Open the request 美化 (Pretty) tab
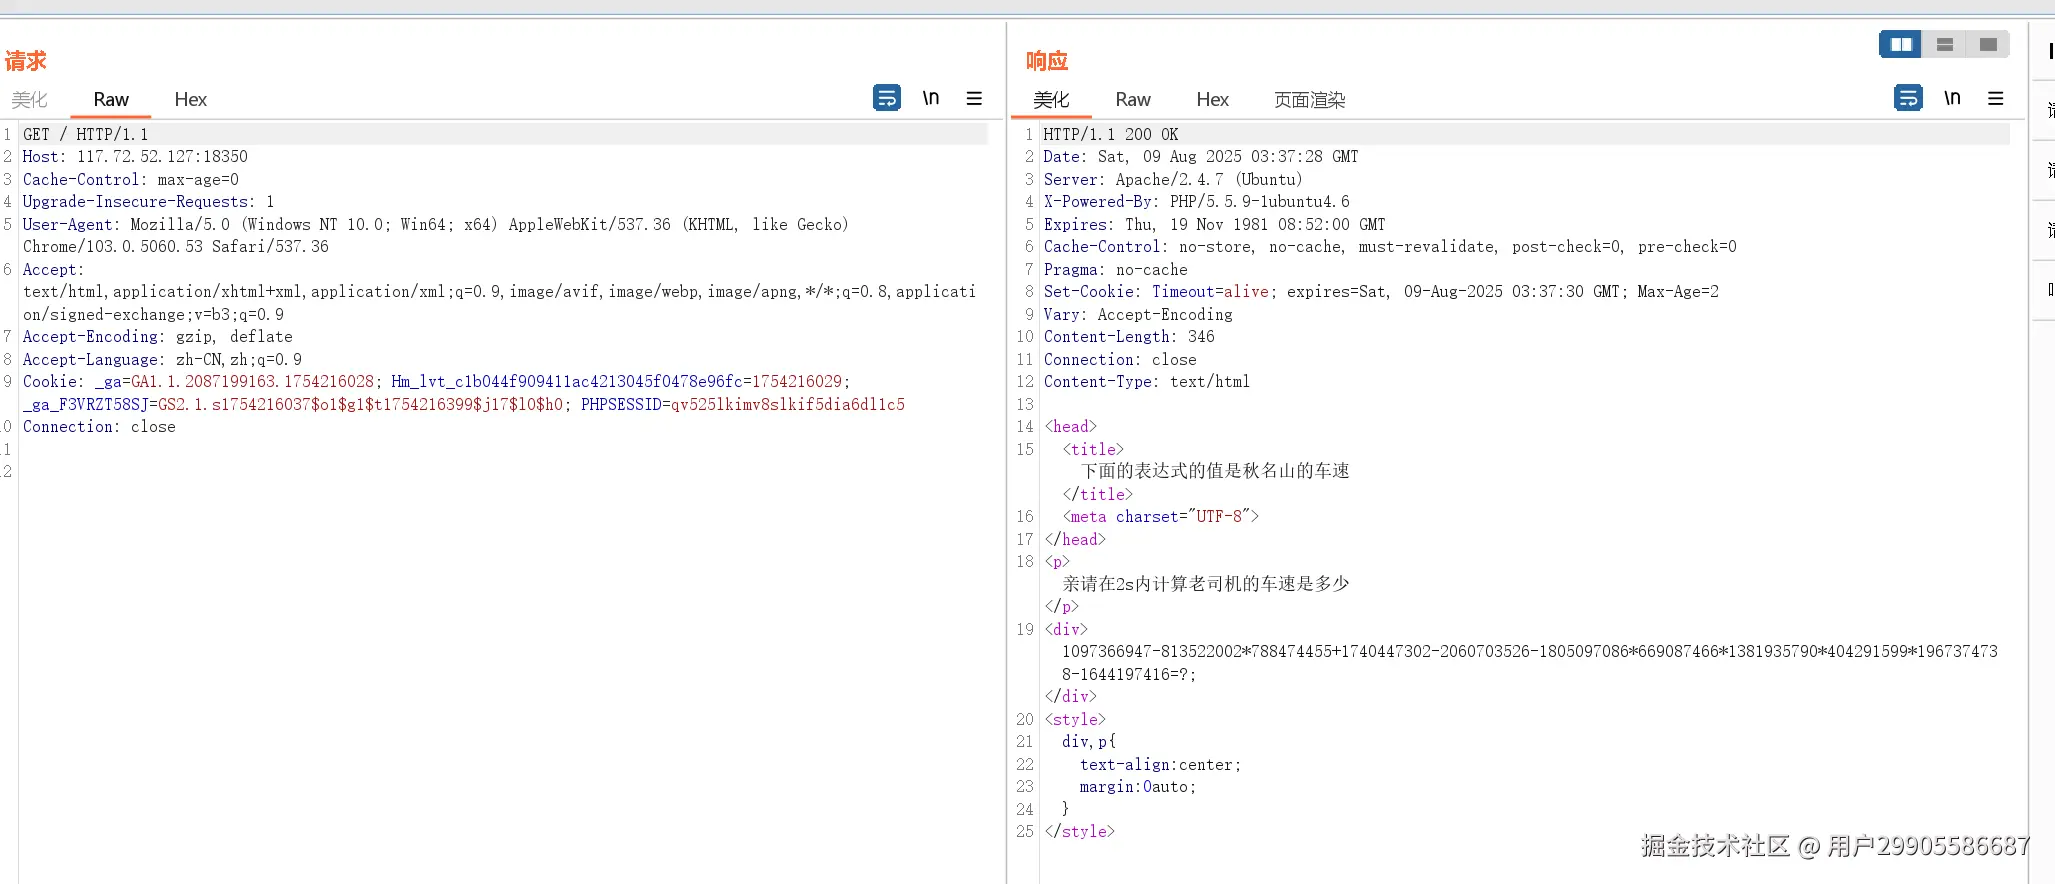This screenshot has width=2055, height=884. click(x=29, y=99)
